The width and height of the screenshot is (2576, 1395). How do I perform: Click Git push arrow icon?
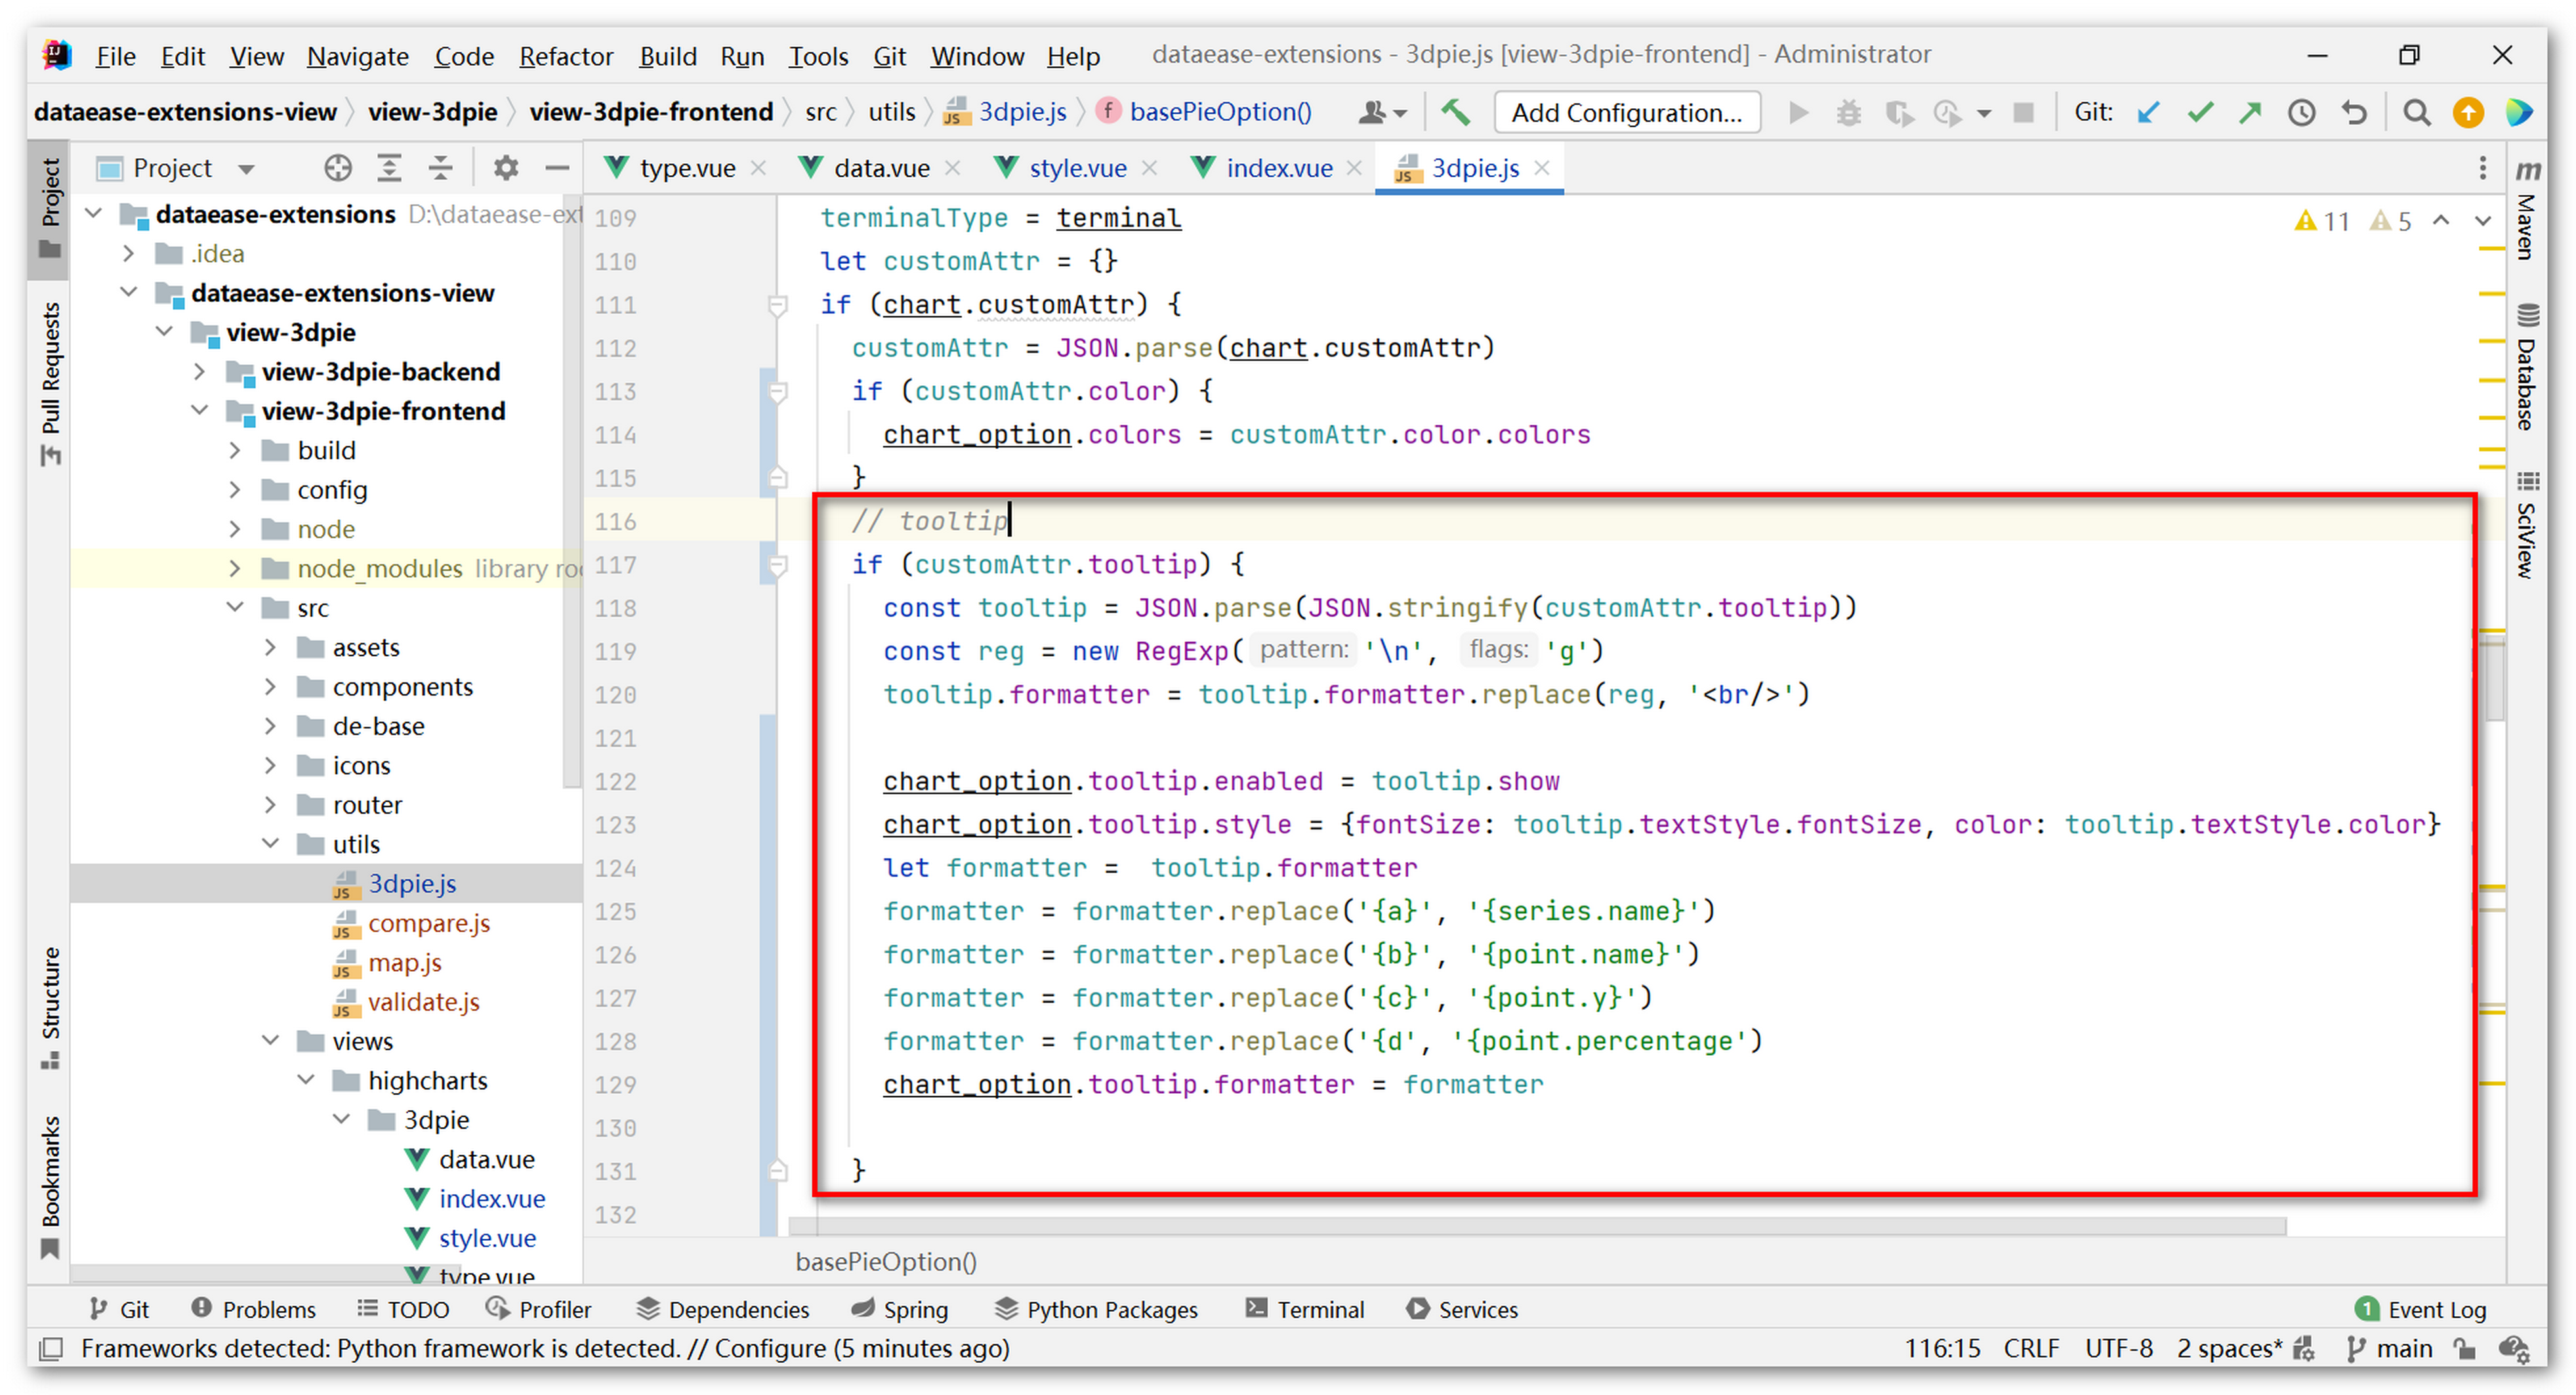click(x=2250, y=112)
